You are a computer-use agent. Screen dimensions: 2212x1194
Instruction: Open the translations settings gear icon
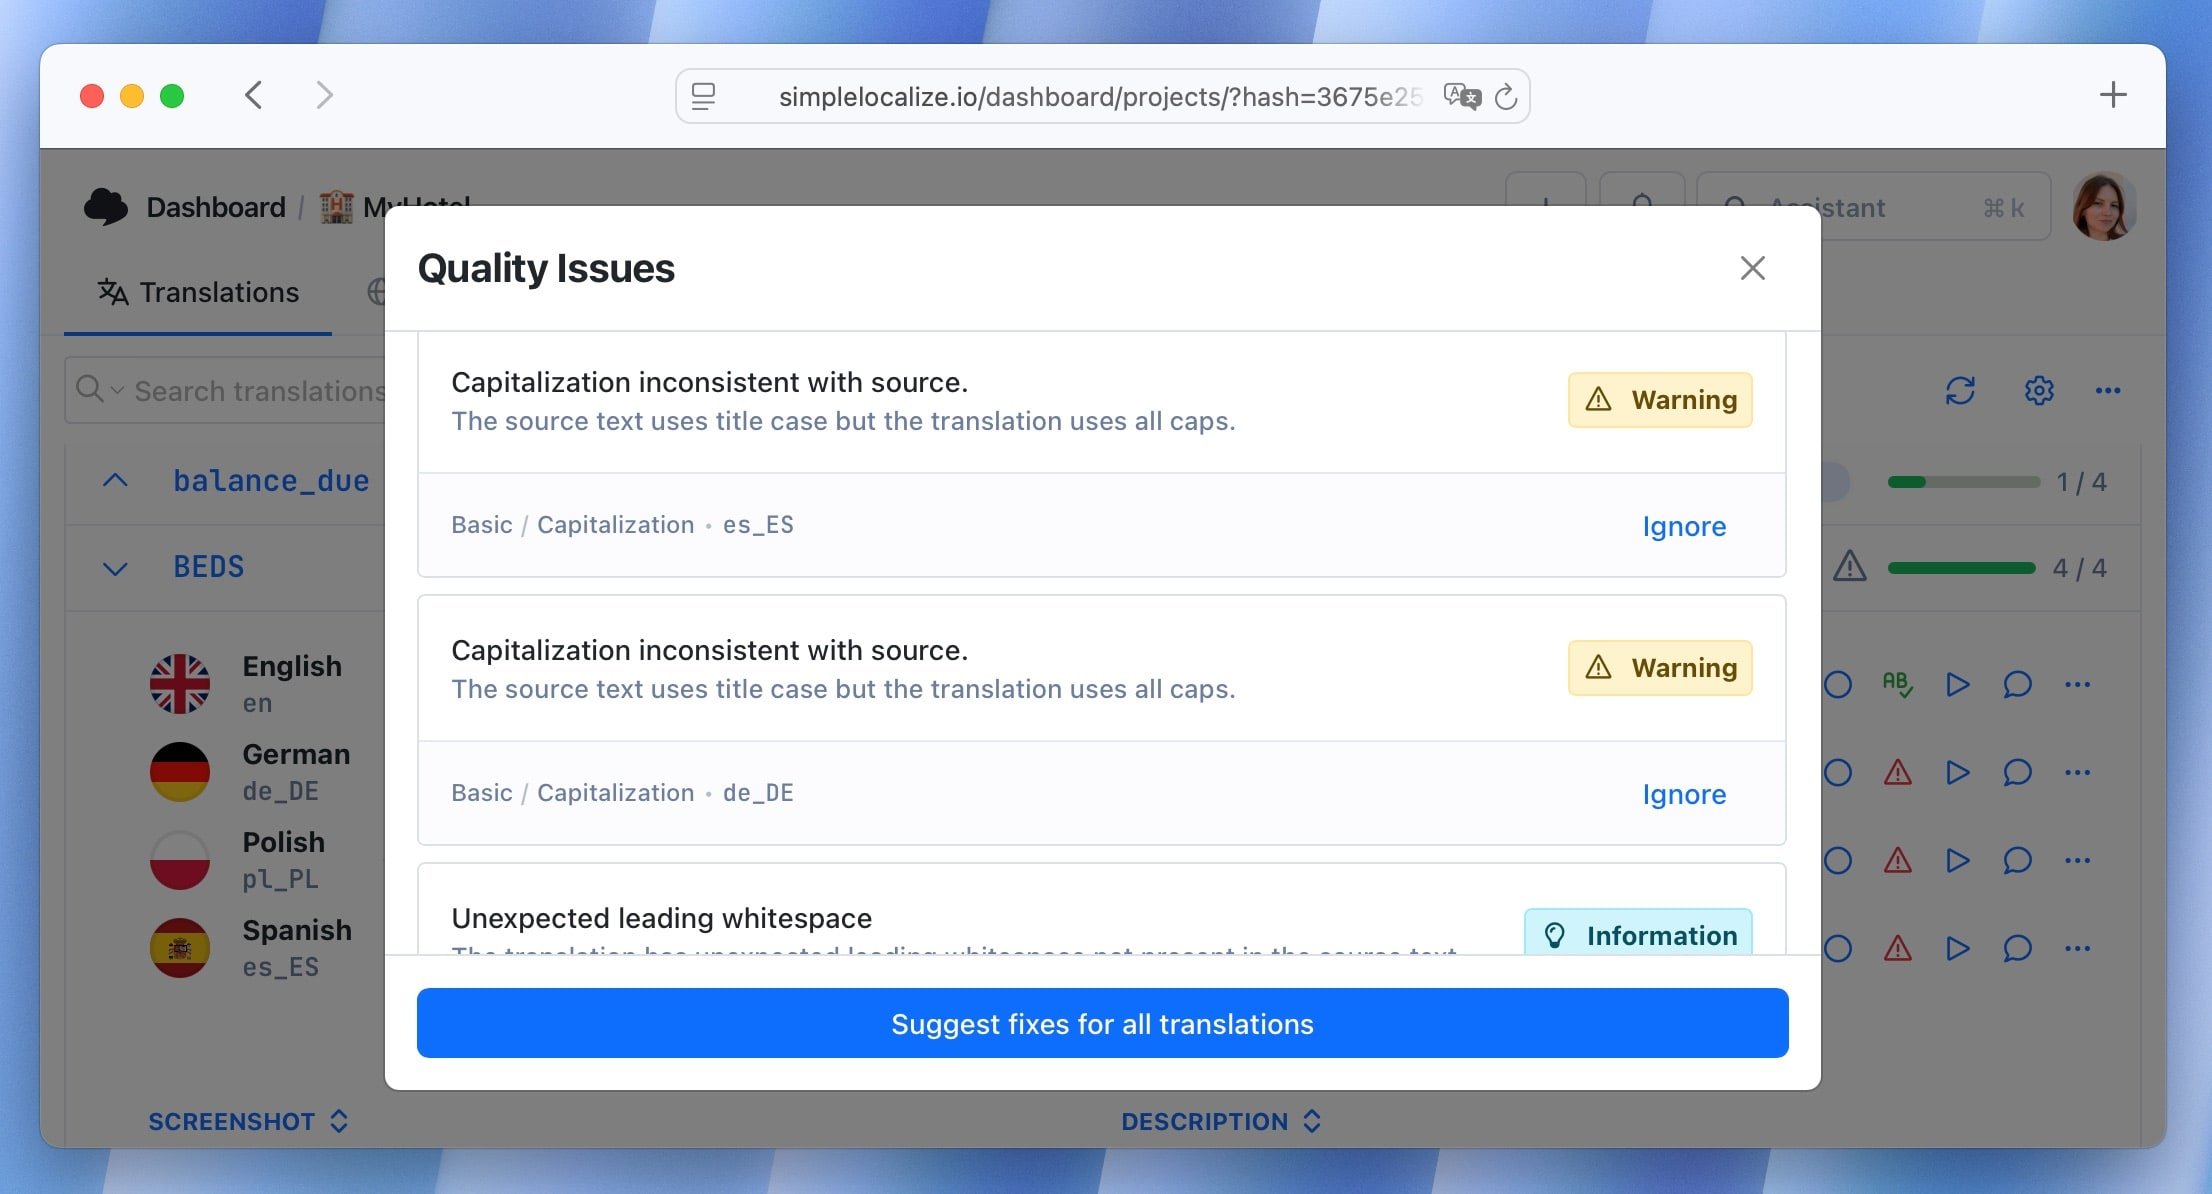(x=2039, y=390)
